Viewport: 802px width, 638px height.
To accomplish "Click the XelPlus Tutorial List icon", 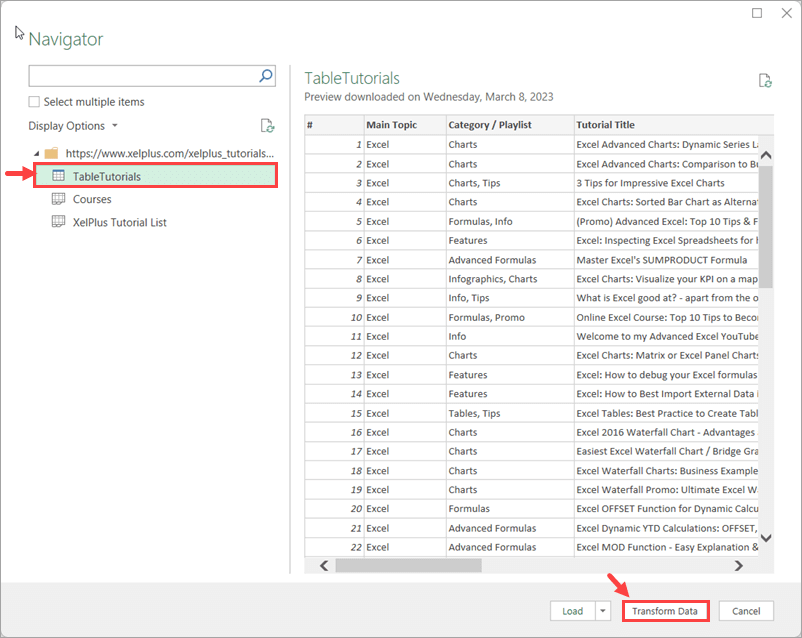I will tap(58, 222).
